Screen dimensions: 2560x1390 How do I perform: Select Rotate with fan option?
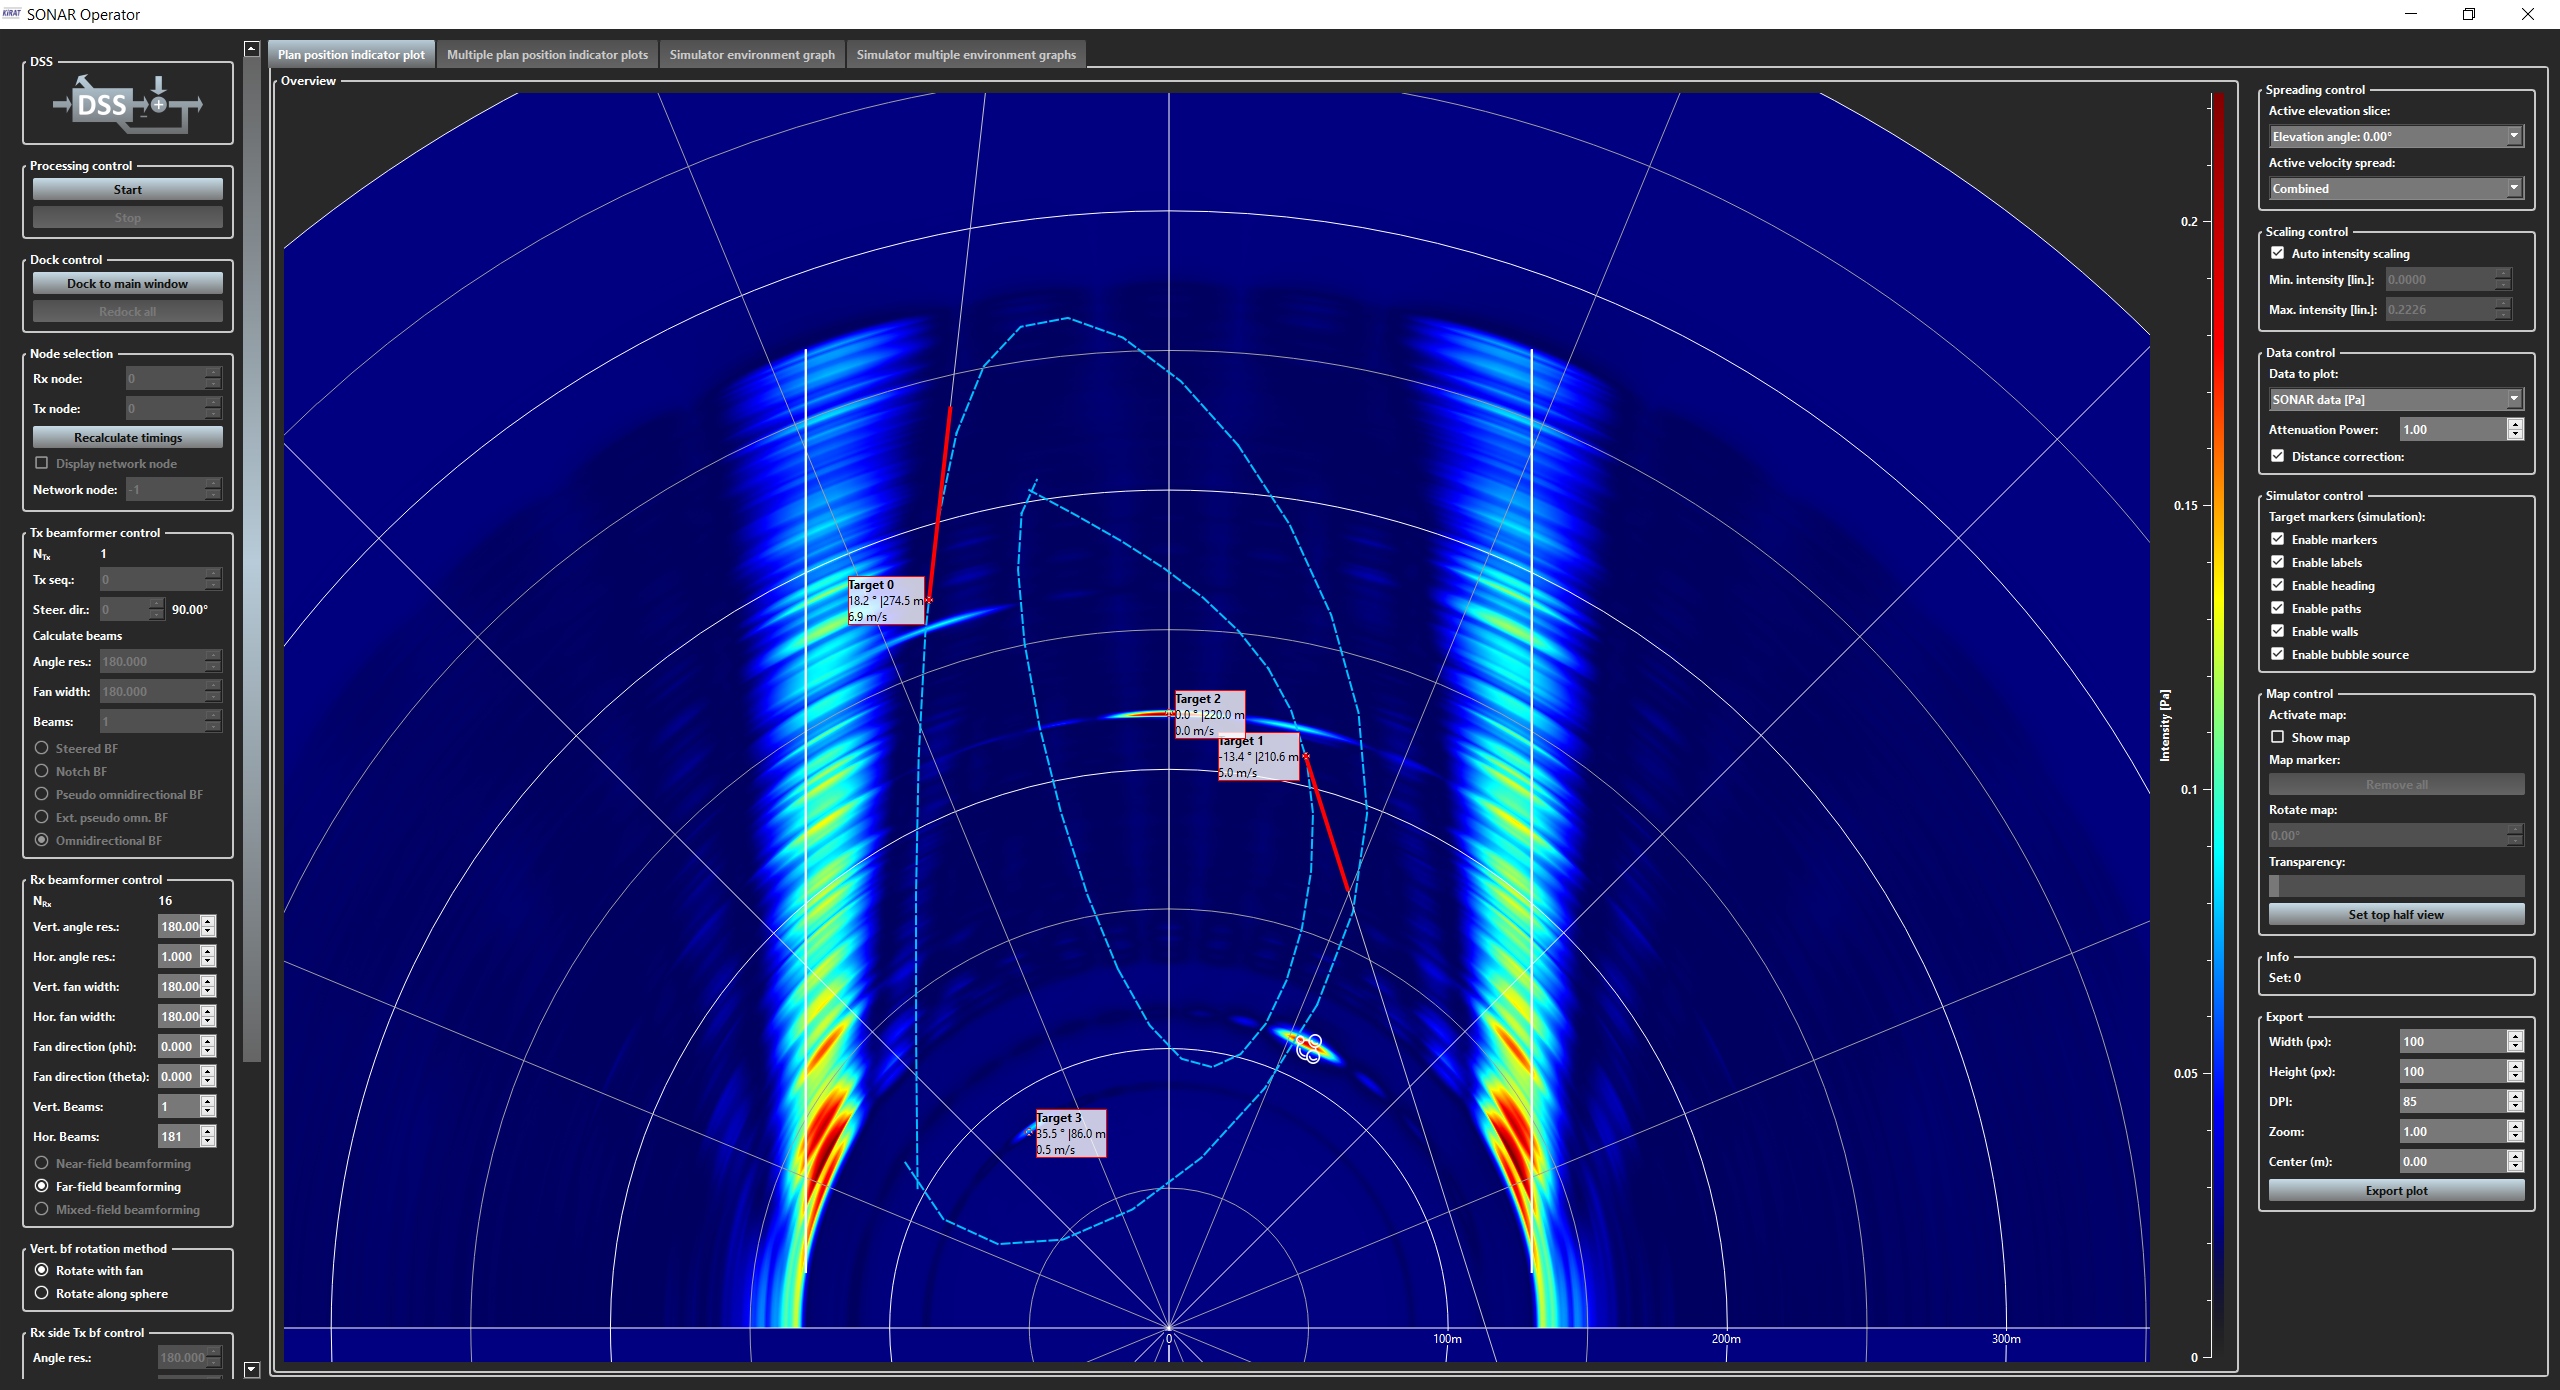[x=42, y=1270]
